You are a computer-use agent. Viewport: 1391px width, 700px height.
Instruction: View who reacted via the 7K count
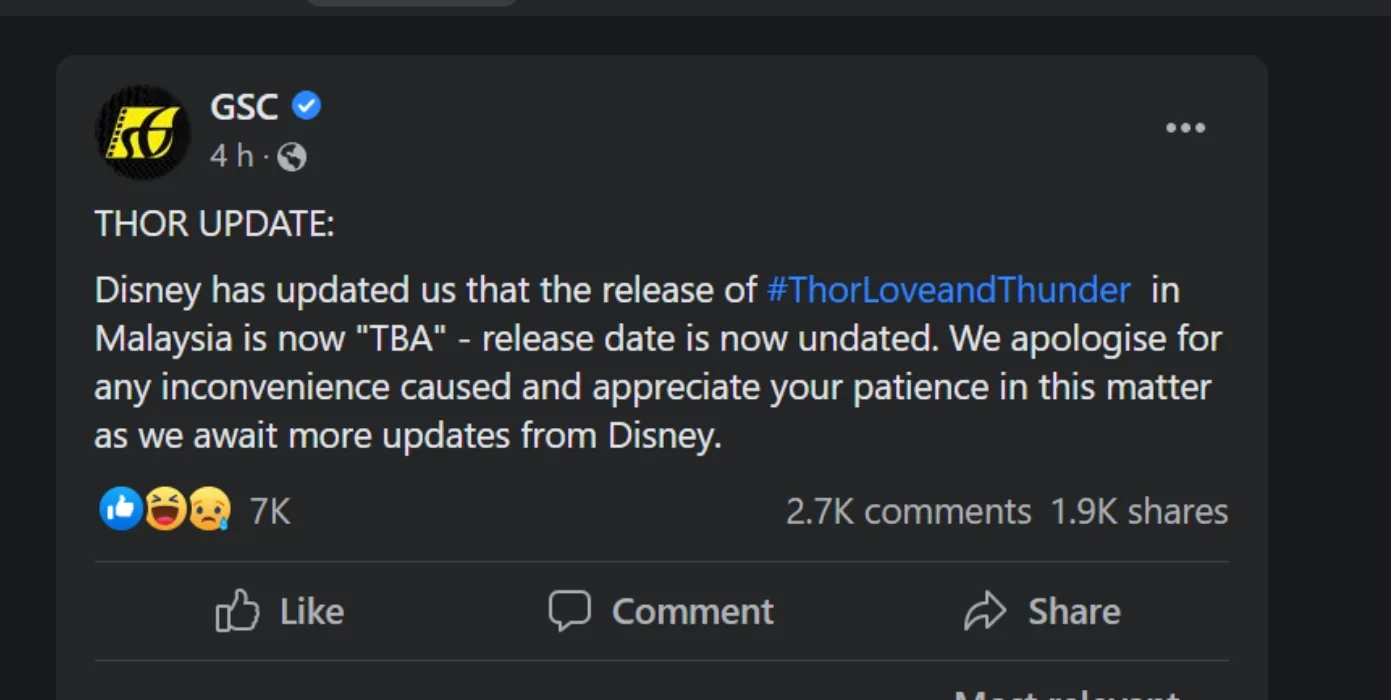269,512
